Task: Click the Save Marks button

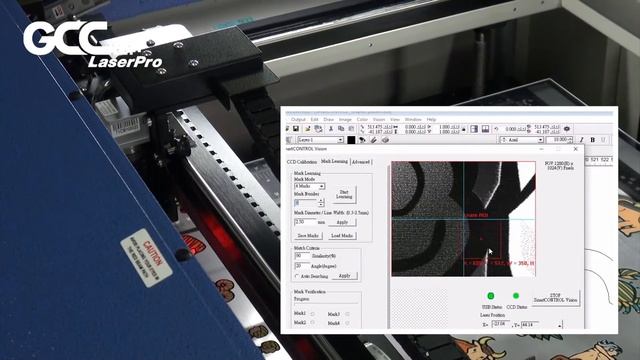Action: pyautogui.click(x=308, y=236)
